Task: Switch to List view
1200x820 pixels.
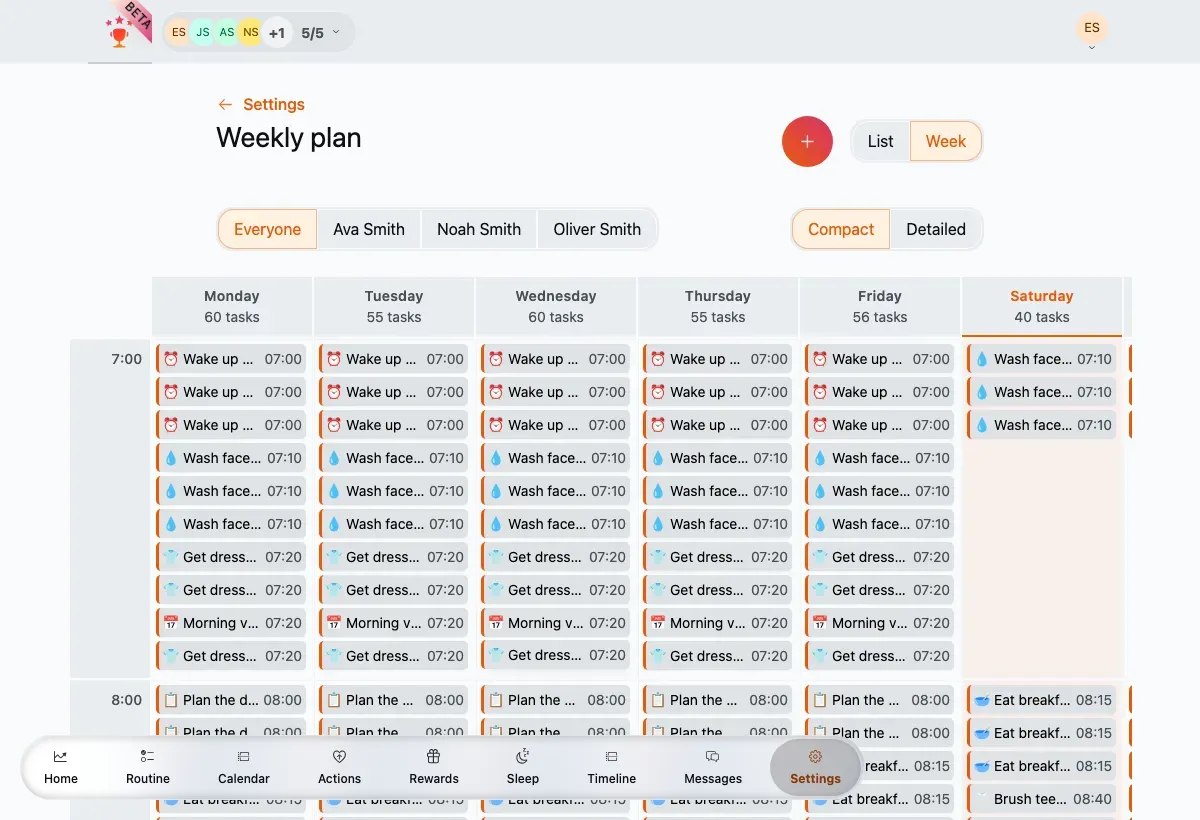Action: [880, 141]
